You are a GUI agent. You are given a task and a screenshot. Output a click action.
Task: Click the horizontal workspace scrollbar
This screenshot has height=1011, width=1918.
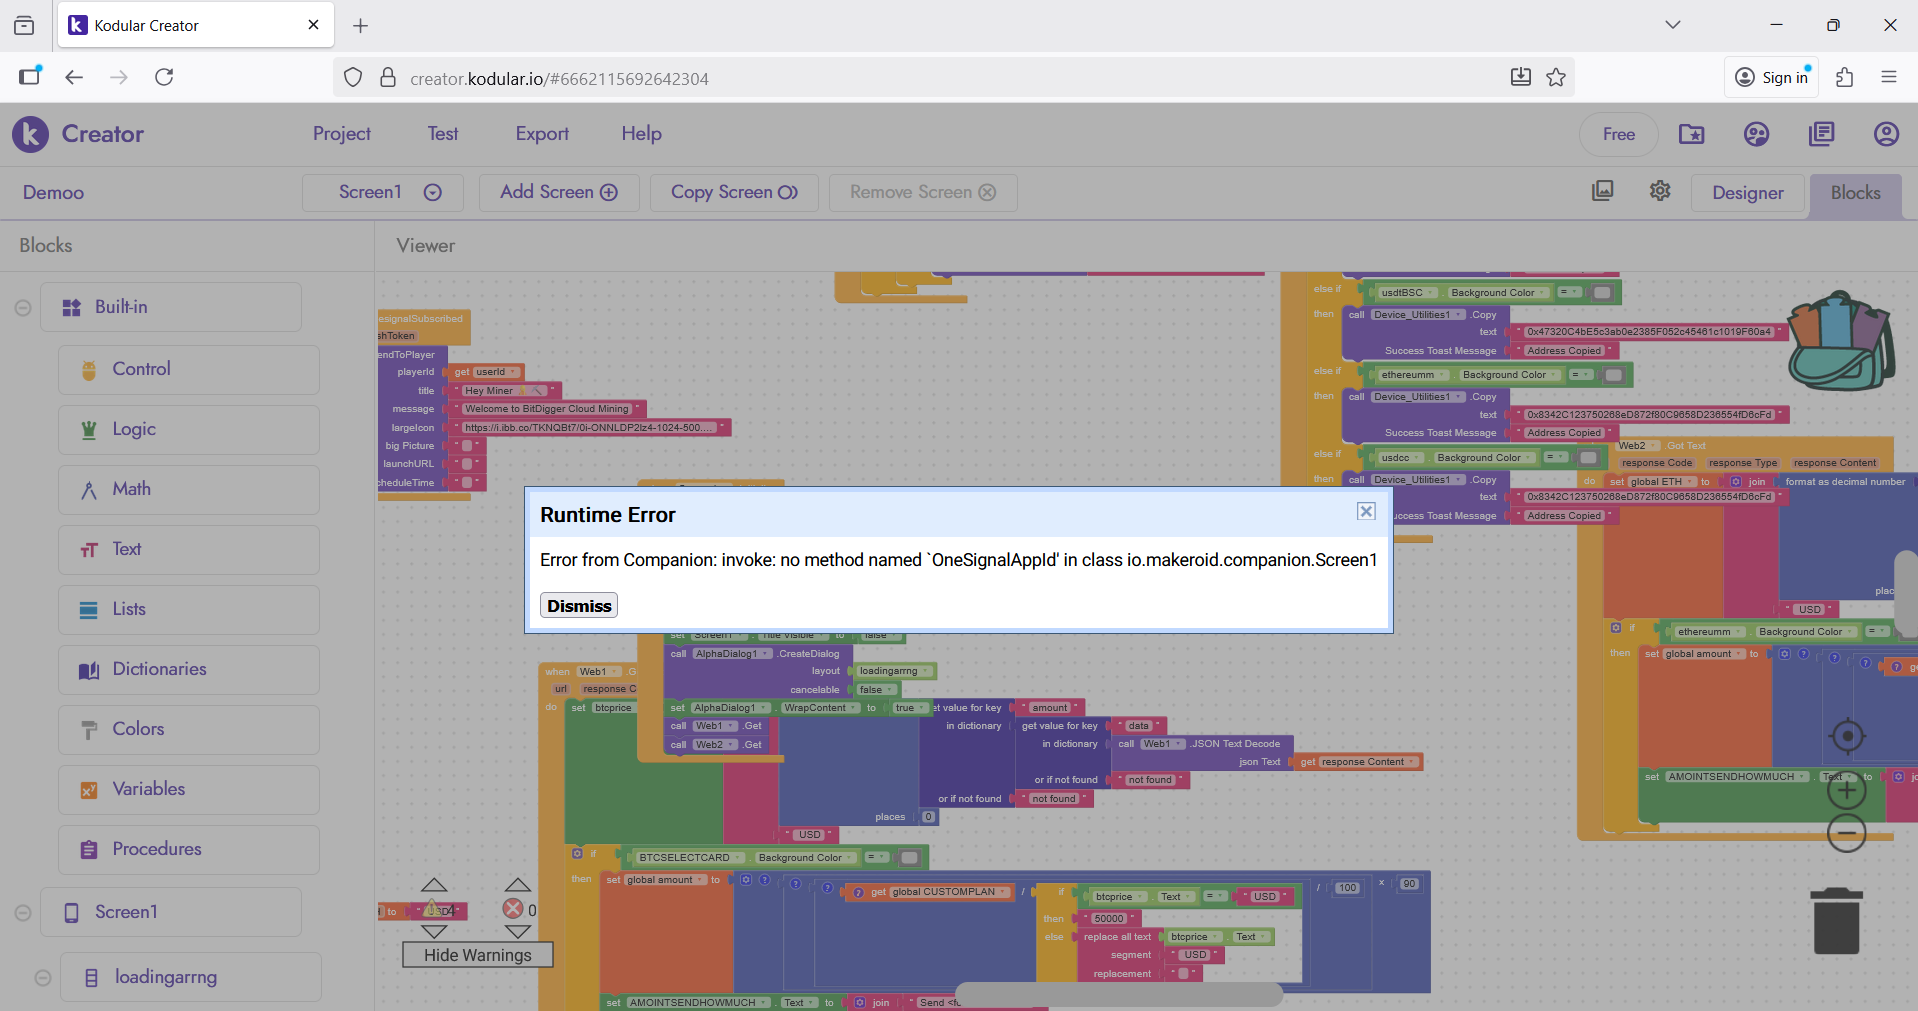pos(1118,994)
